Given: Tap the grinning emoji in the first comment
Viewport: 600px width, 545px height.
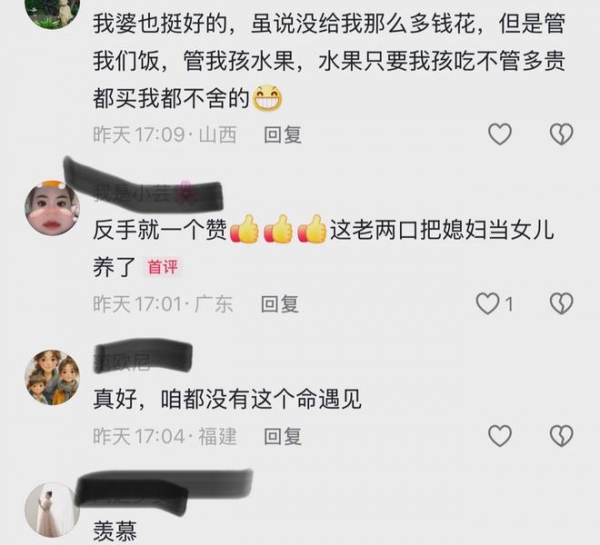Looking at the screenshot, I should coord(268,98).
